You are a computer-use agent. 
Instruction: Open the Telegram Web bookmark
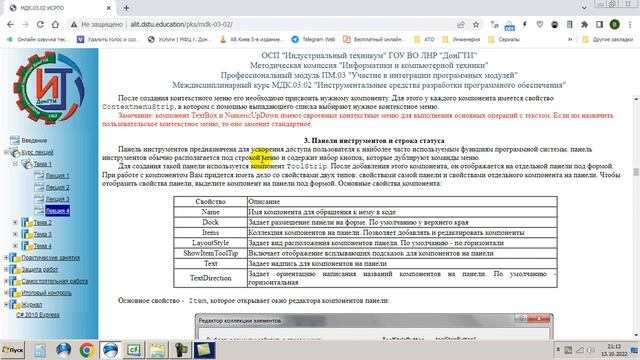313,40
